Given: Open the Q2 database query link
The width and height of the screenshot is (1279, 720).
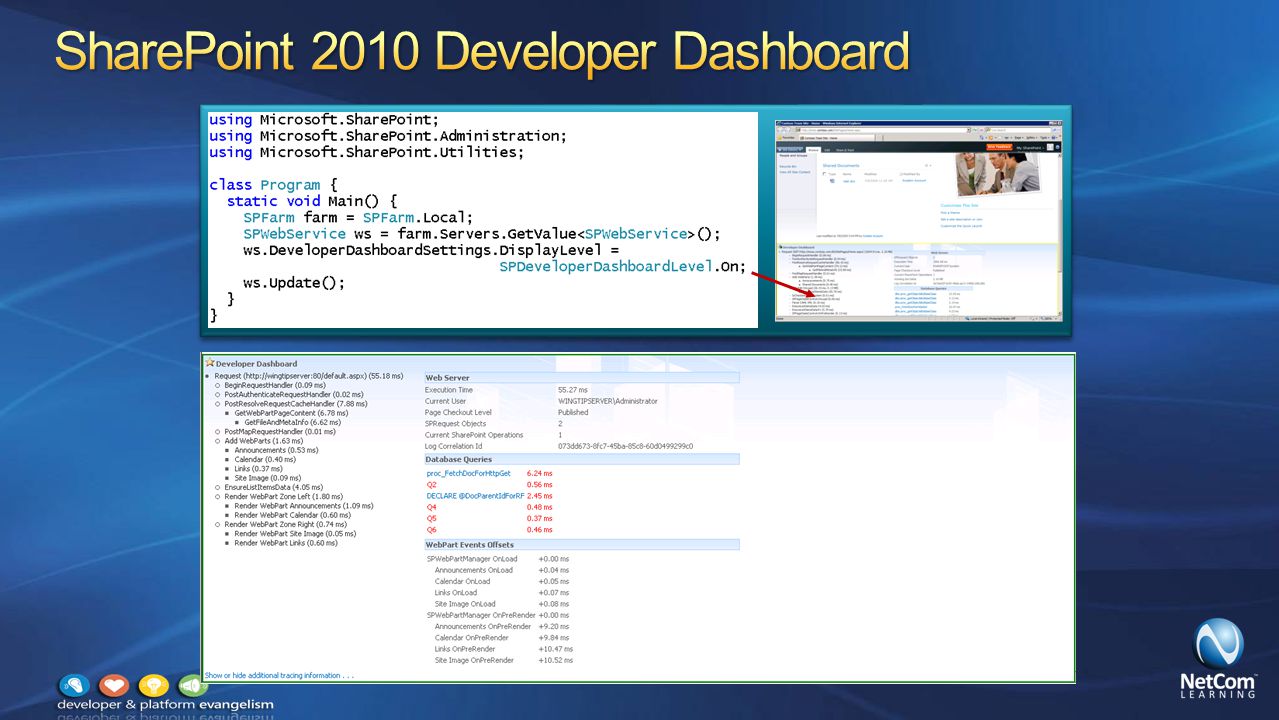Looking at the screenshot, I should click(431, 484).
